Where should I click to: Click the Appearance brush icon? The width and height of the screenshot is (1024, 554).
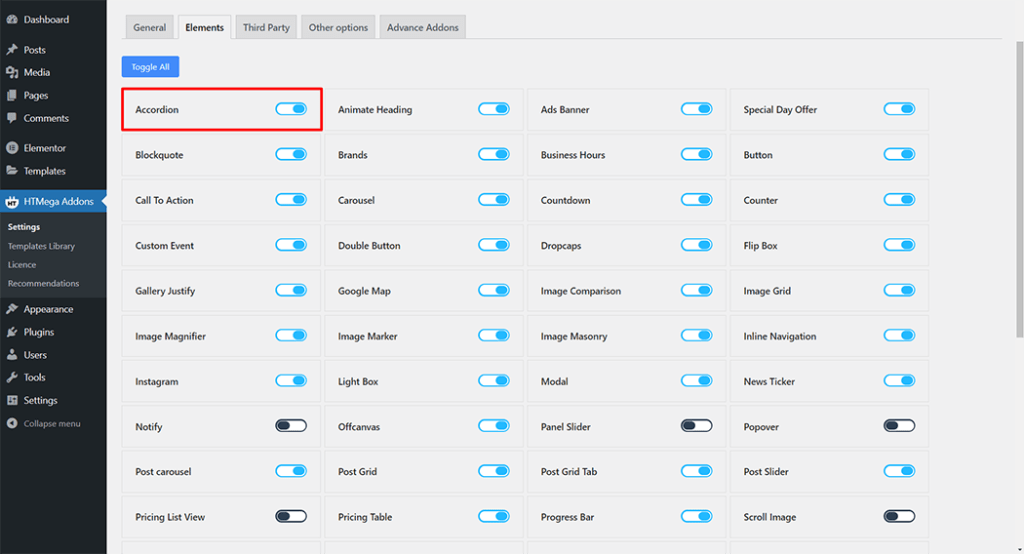point(12,309)
